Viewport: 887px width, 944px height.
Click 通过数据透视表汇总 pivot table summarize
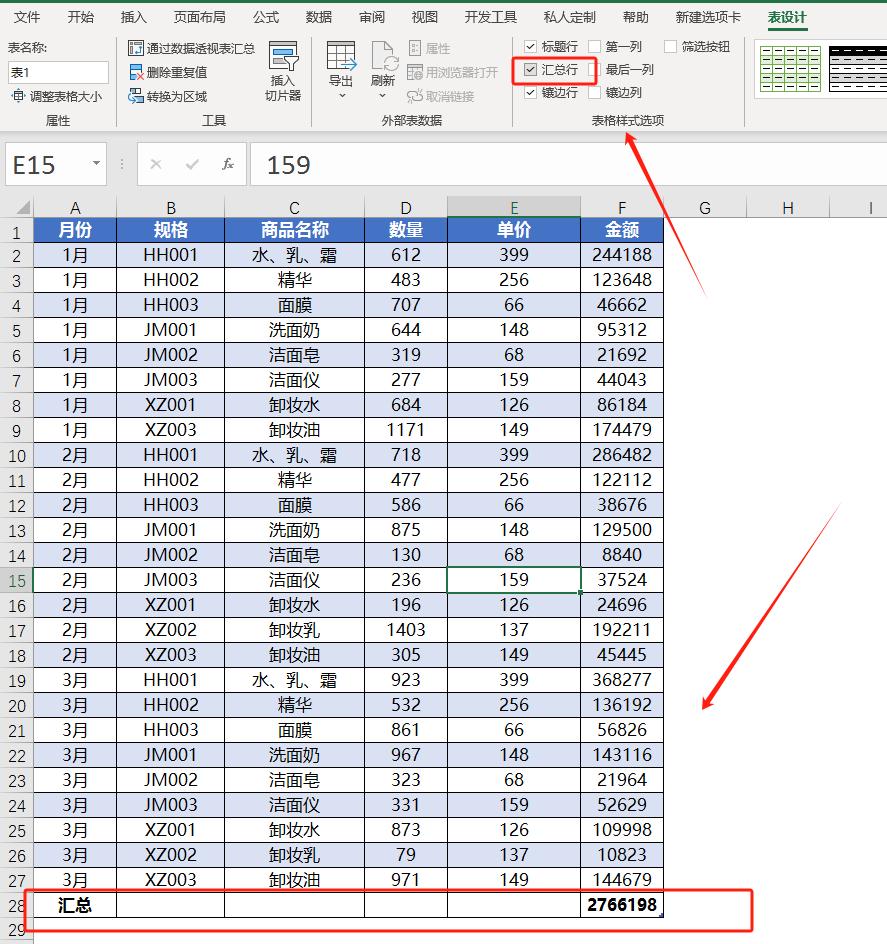(192, 48)
